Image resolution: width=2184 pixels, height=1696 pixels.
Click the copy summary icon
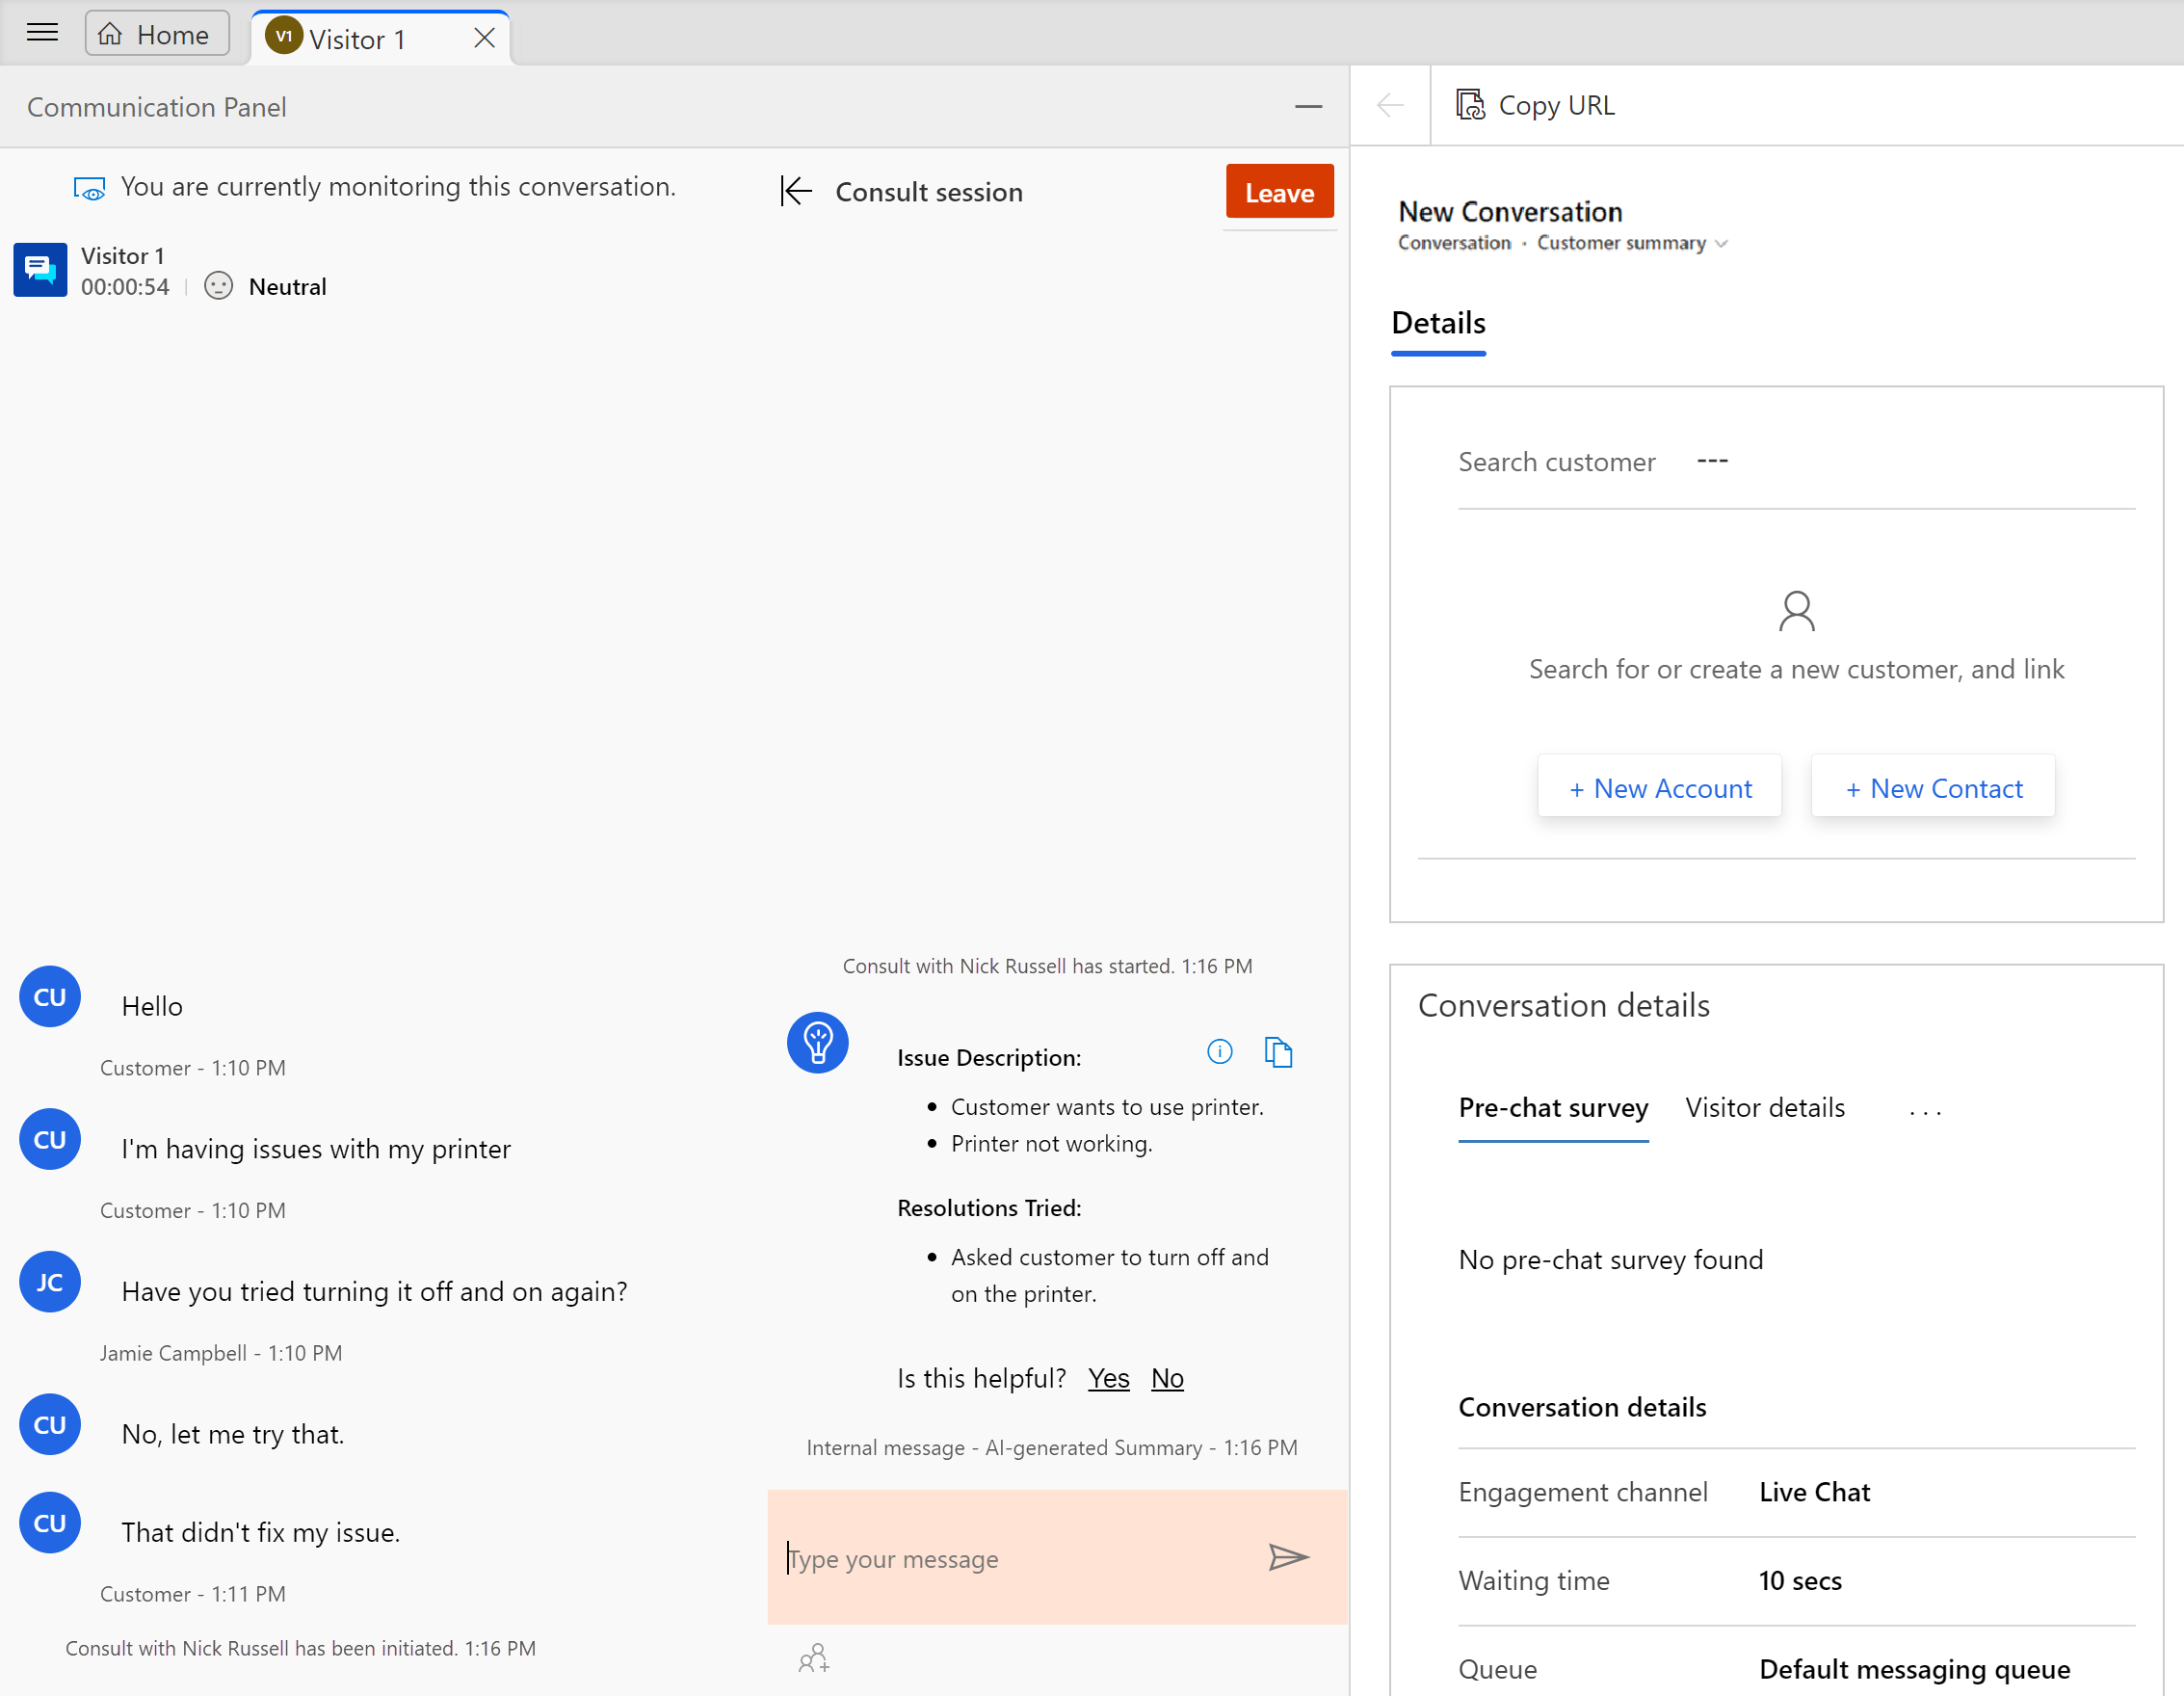[1280, 1050]
